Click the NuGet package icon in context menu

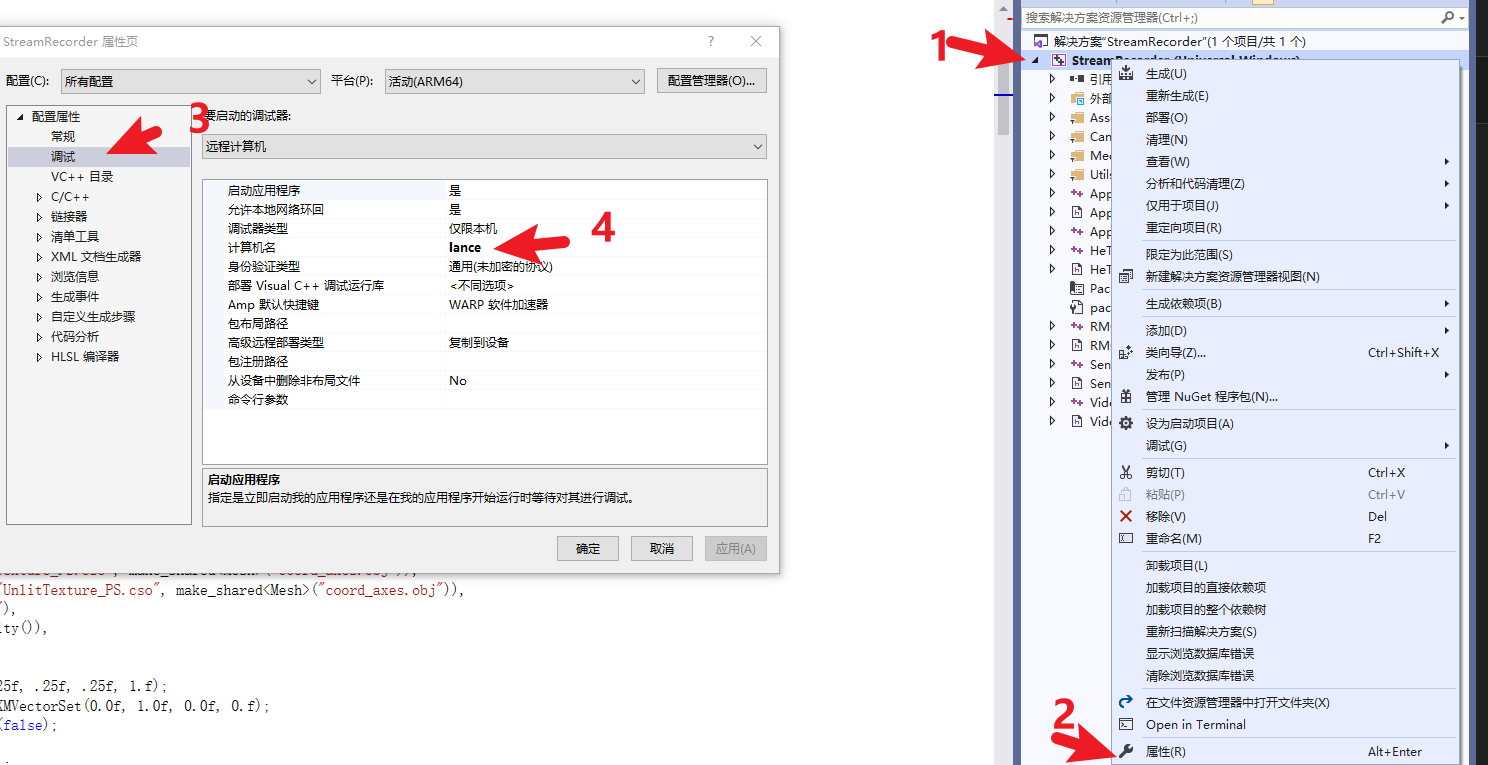pyautogui.click(x=1126, y=396)
